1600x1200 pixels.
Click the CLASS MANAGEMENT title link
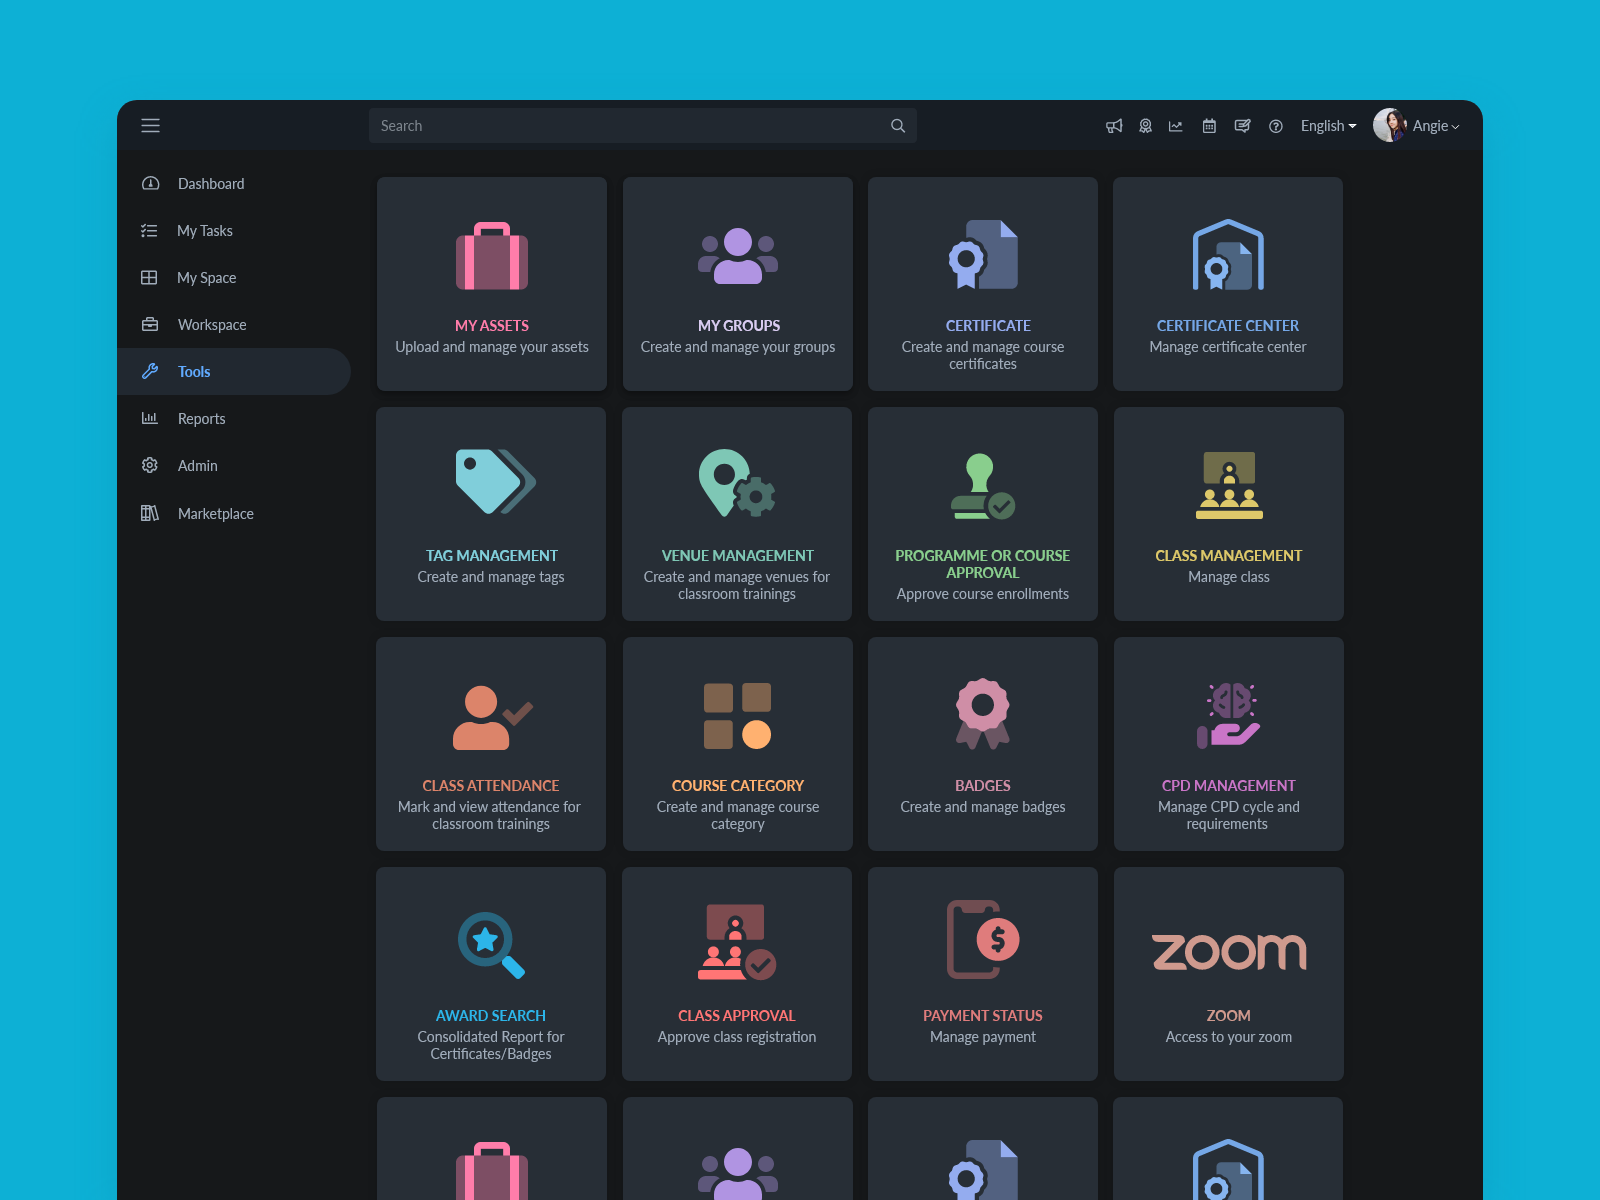1229,556
